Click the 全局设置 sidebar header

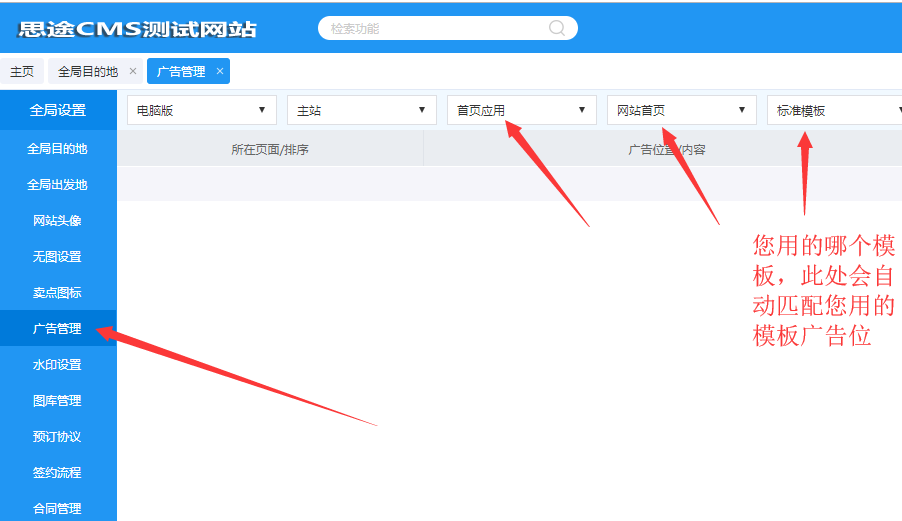(x=57, y=110)
